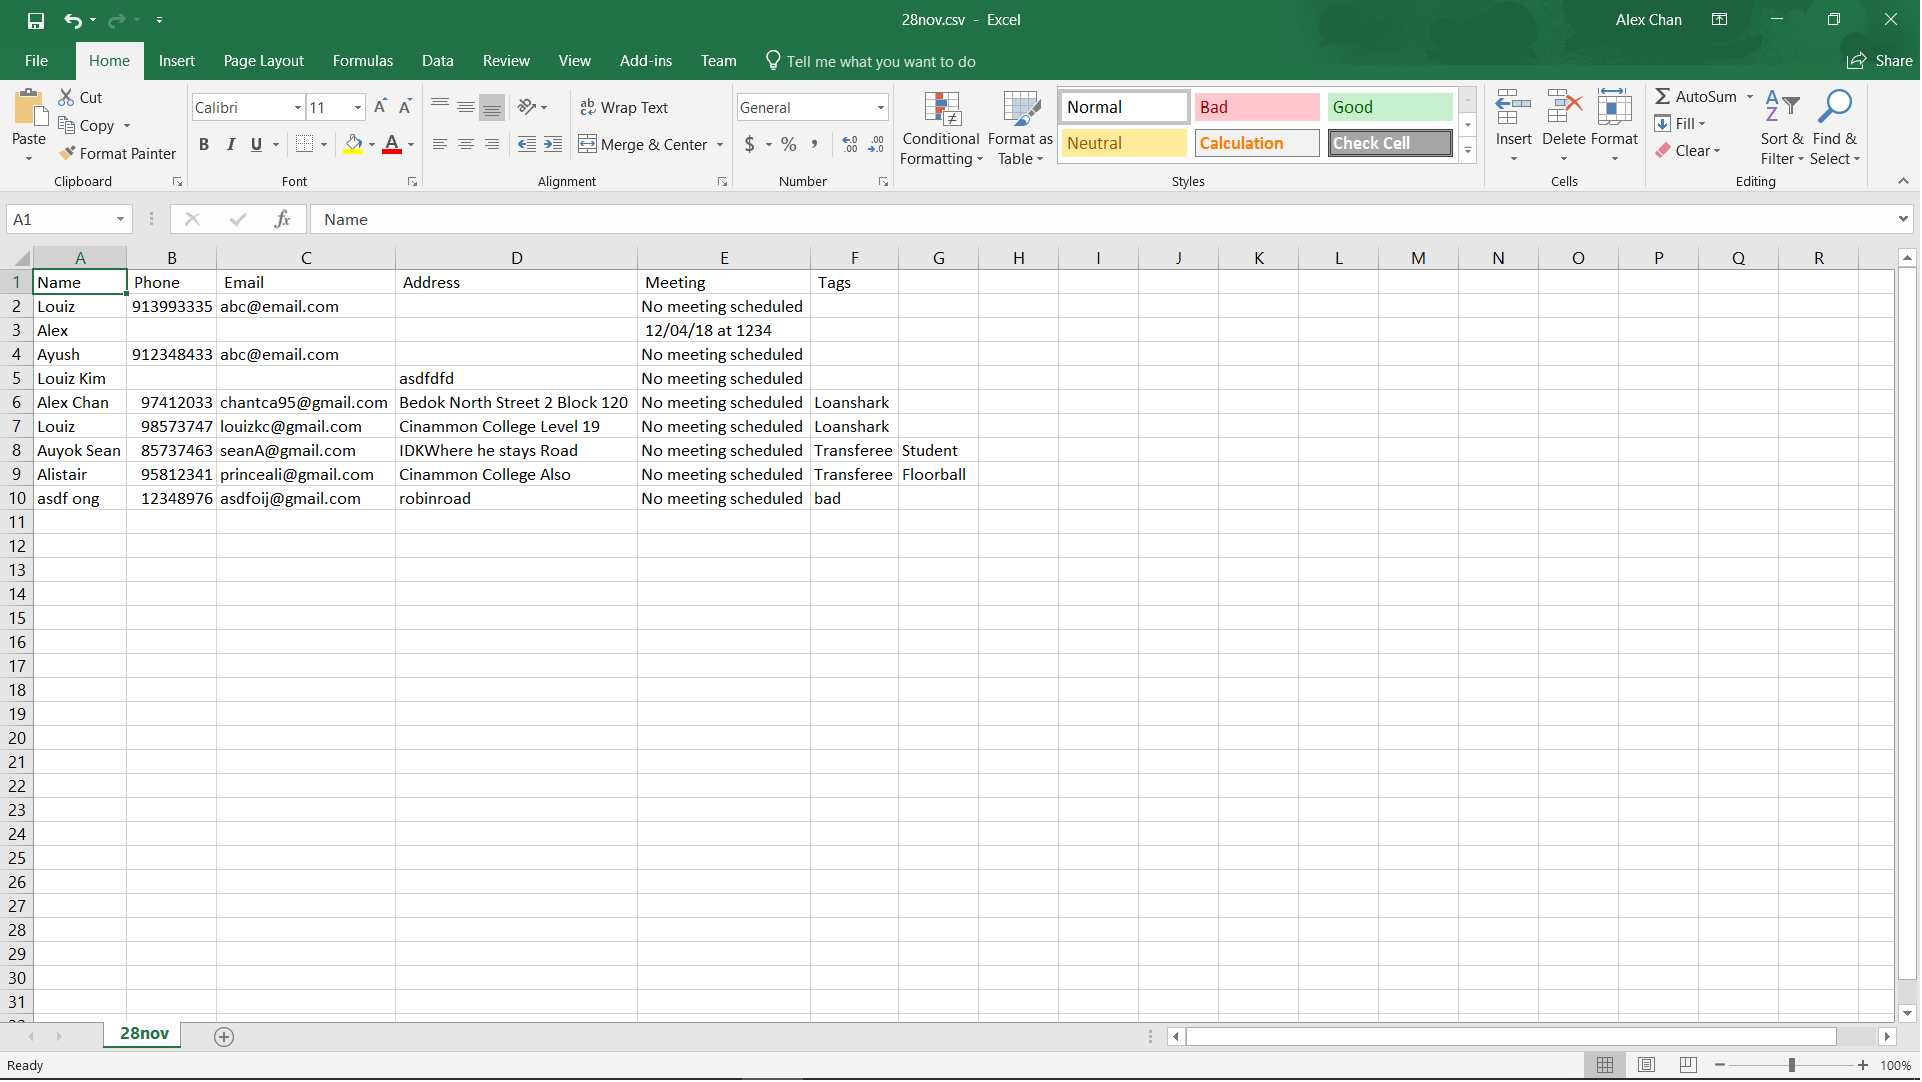Click the Orientation angled text icon
1922x1082 pixels.
(527, 107)
